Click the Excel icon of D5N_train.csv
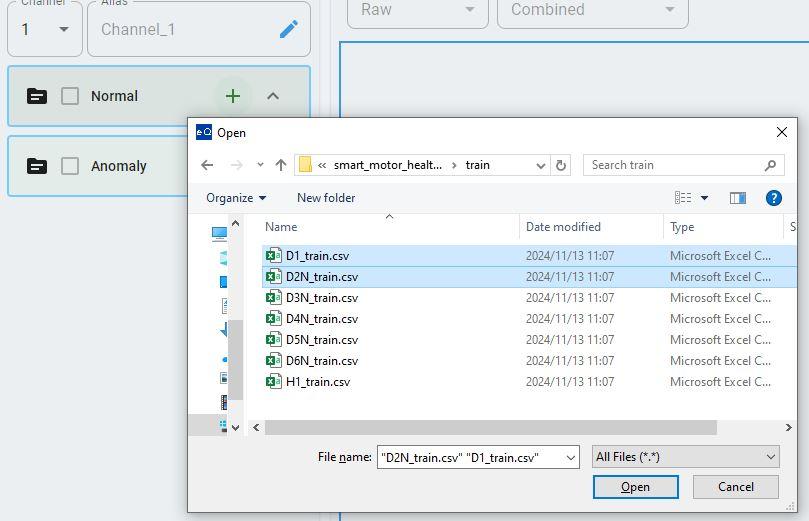809x521 pixels. (273, 340)
